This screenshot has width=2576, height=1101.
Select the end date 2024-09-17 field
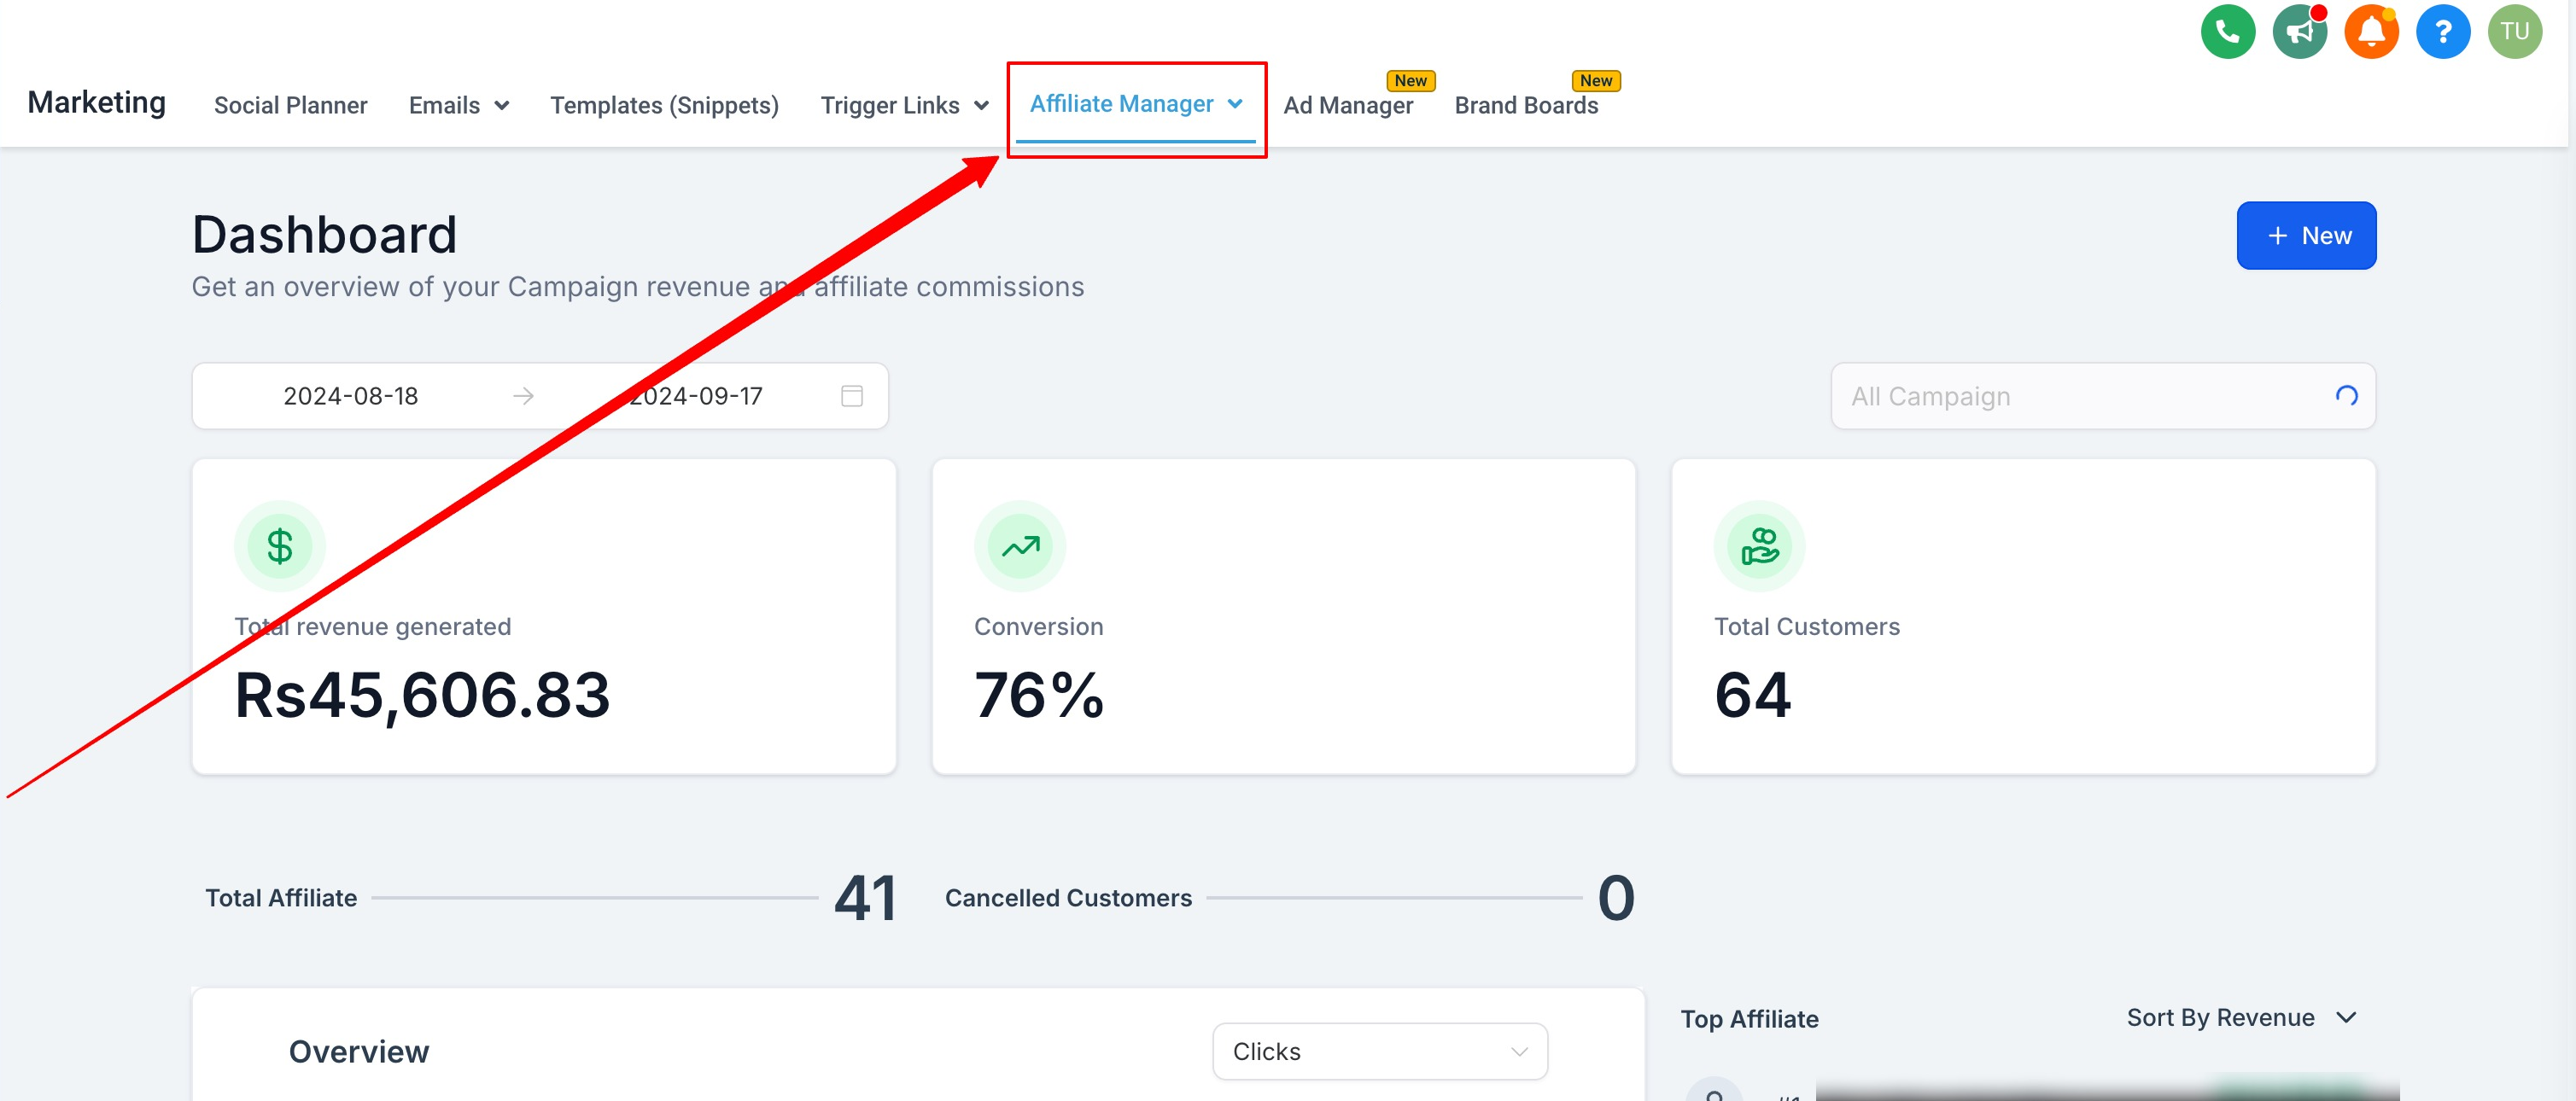coord(695,396)
